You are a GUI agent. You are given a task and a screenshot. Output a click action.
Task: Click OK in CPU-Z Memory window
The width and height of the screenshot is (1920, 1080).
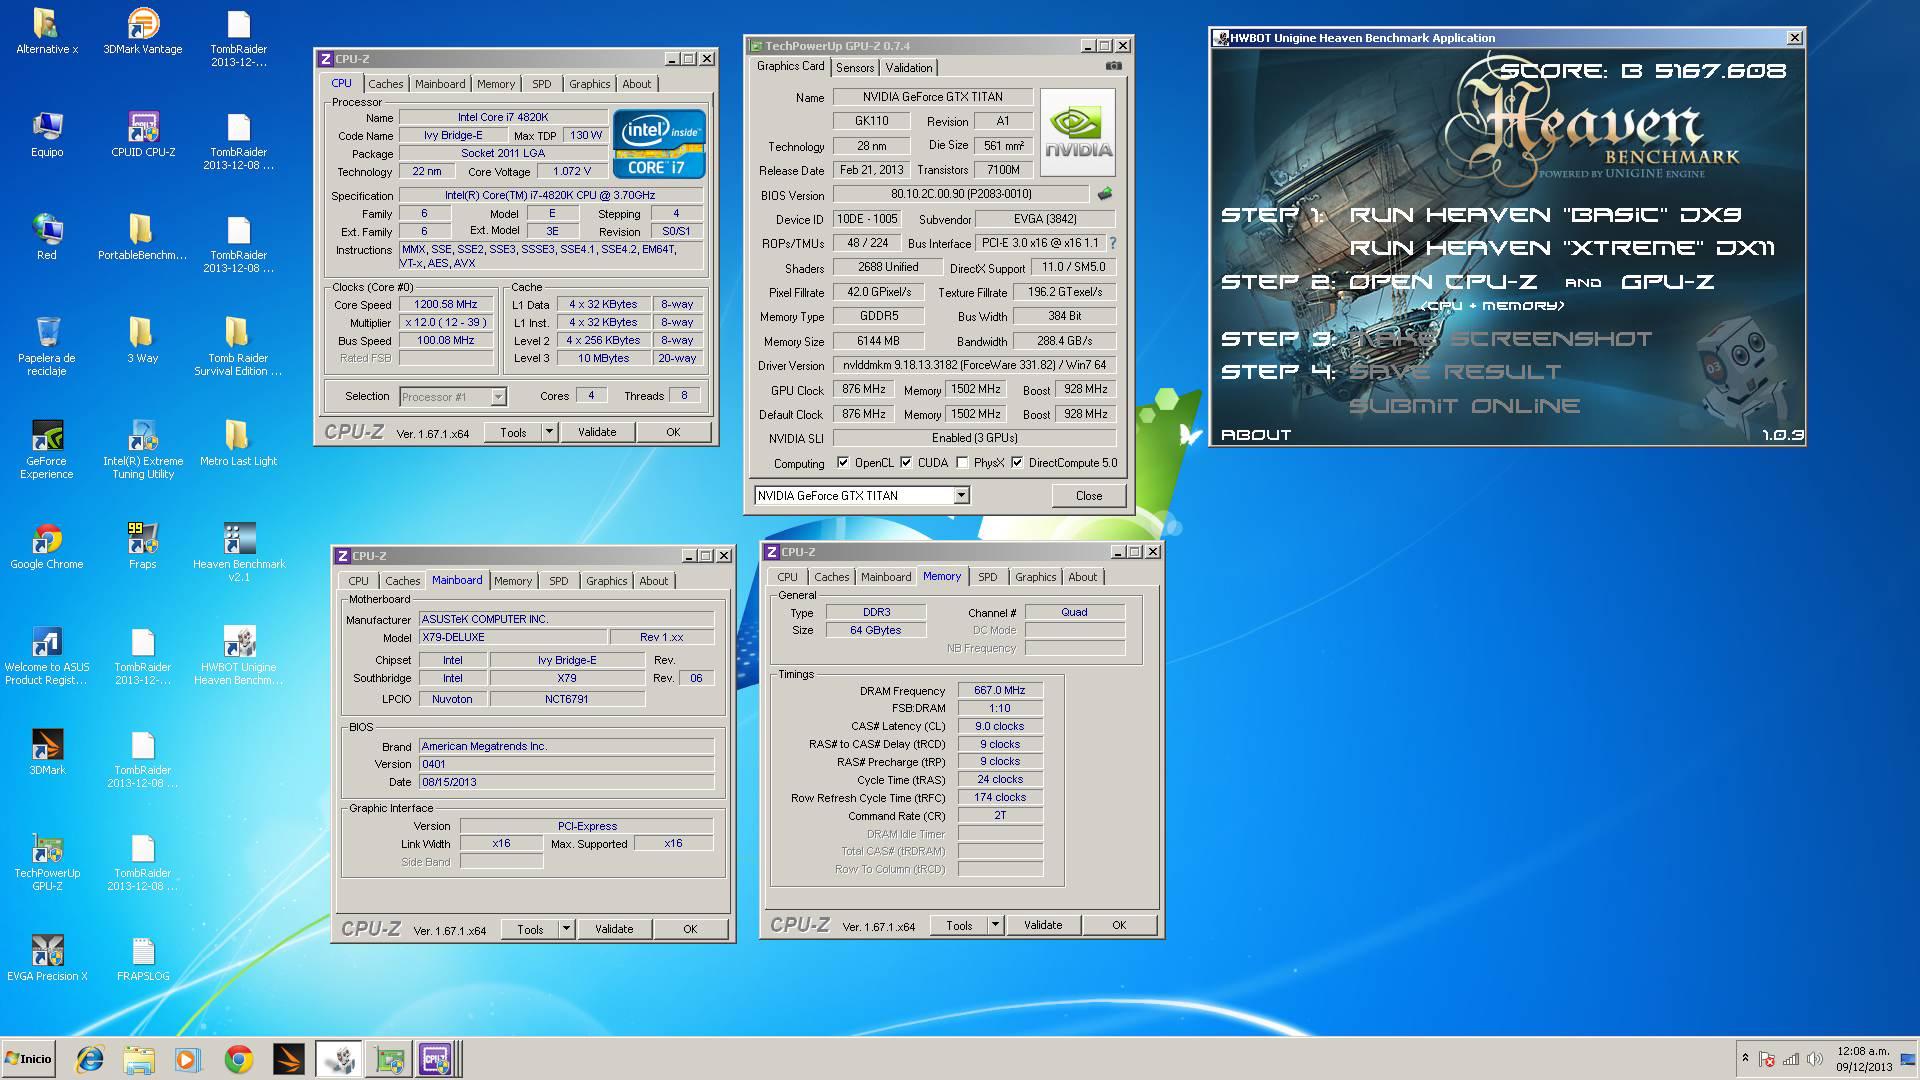1119,925
